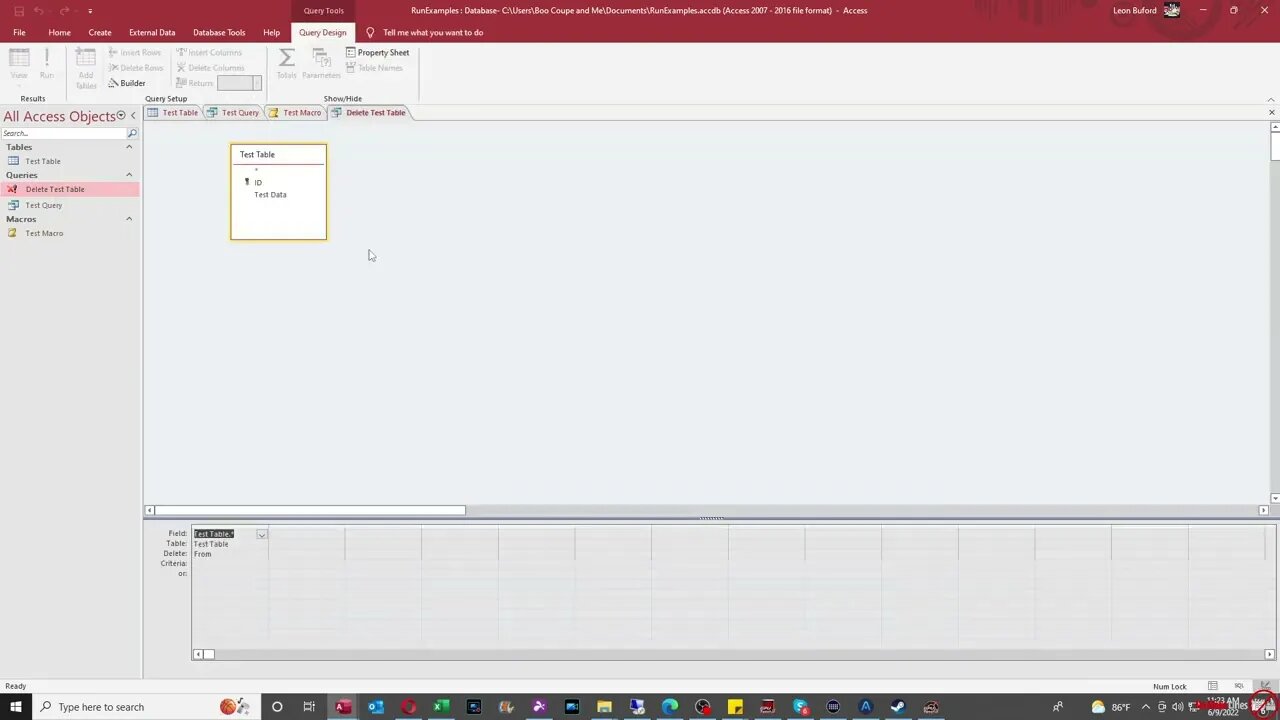Collapse the ribbon with the arrow

click(x=1271, y=99)
